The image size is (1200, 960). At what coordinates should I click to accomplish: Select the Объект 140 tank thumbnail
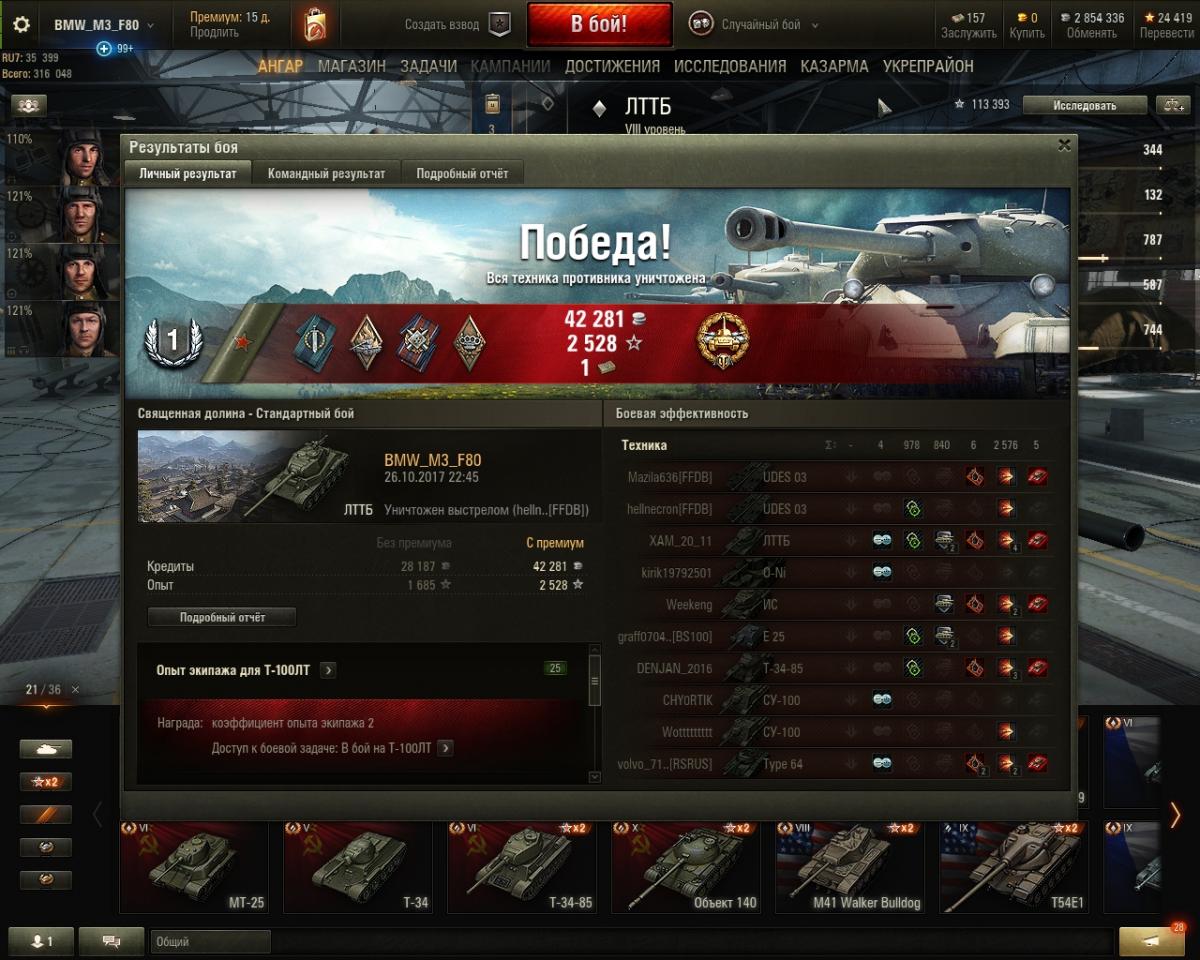686,867
